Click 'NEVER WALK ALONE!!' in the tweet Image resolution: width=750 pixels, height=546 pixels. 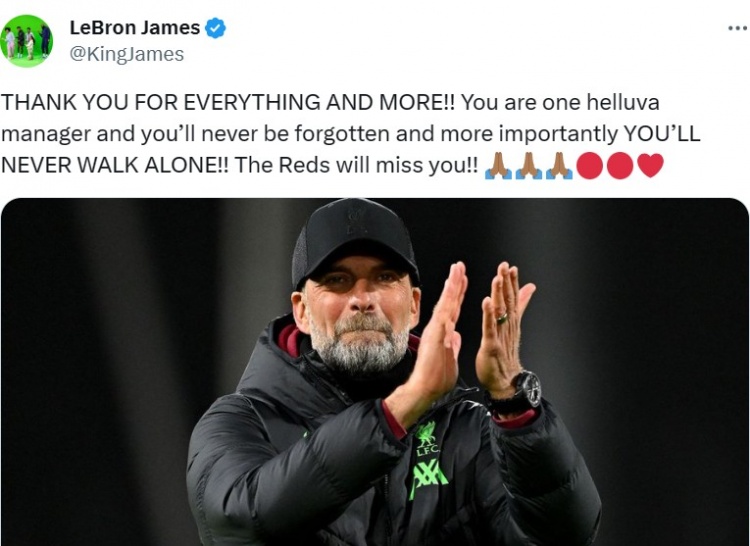[x=115, y=165]
